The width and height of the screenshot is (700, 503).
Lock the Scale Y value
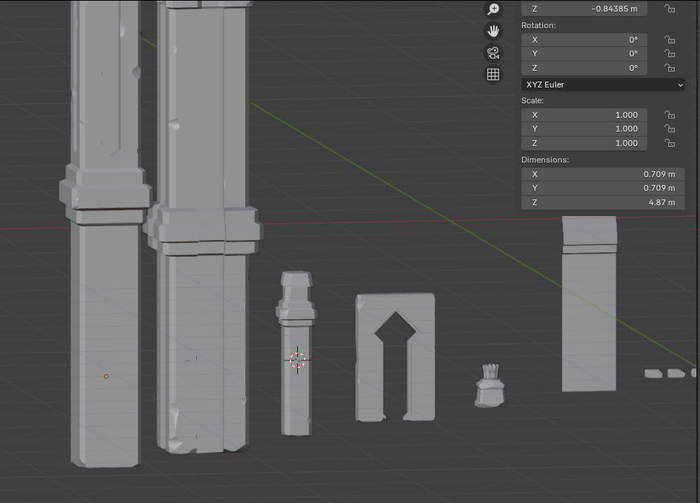[669, 129]
